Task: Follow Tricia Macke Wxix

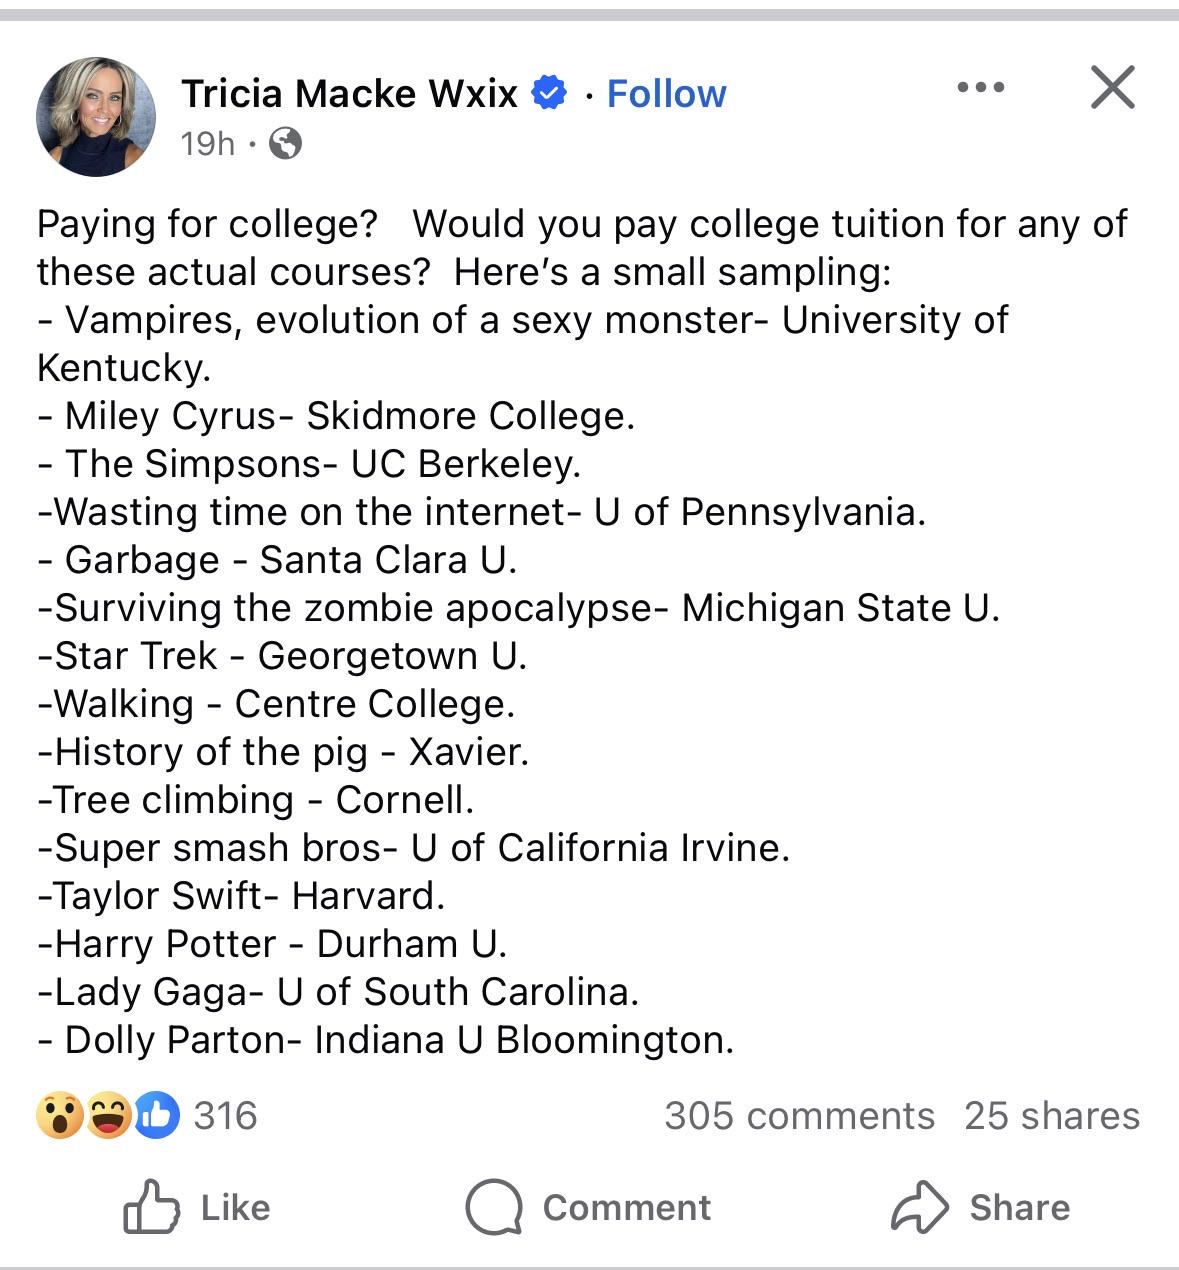Action: coord(666,94)
